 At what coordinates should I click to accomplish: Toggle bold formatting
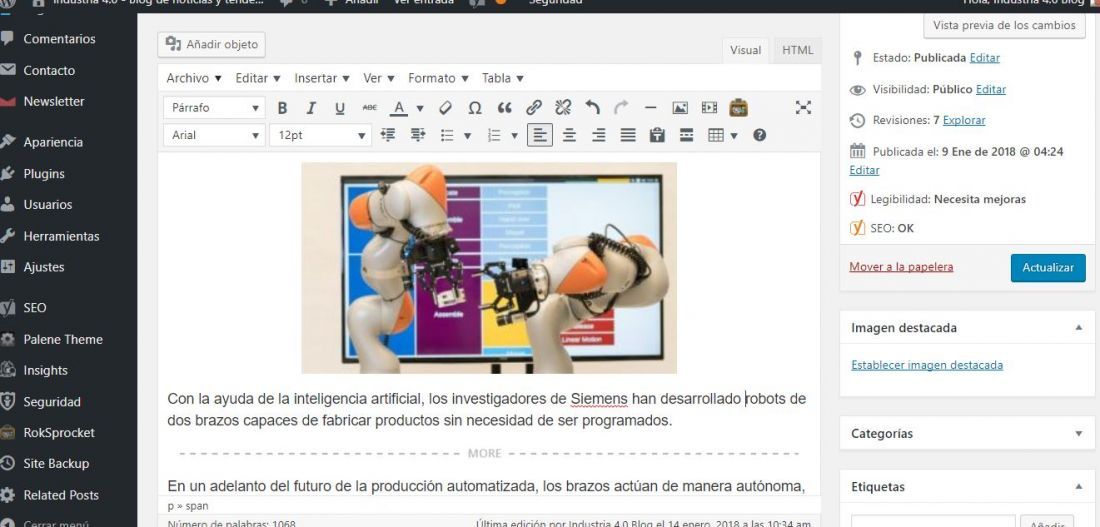283,108
